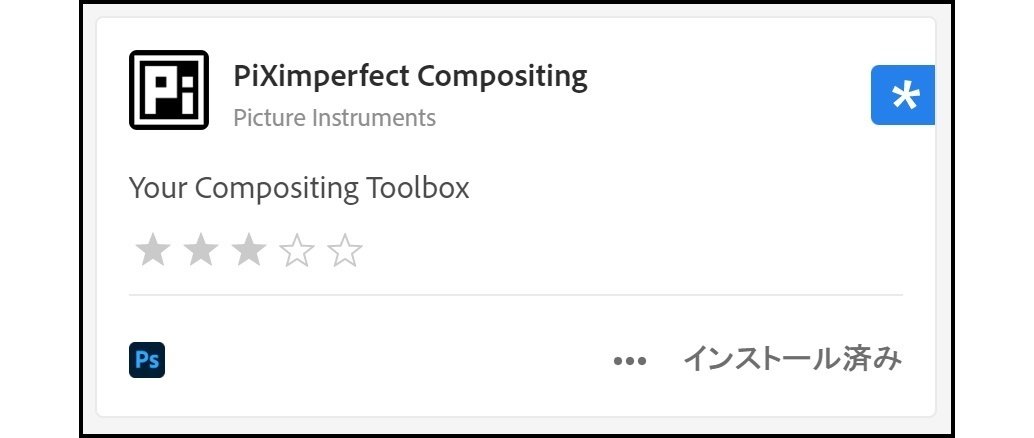The height and width of the screenshot is (438, 1034).
Task: Click the PiXimperfect Pi logo icon
Action: (168, 90)
